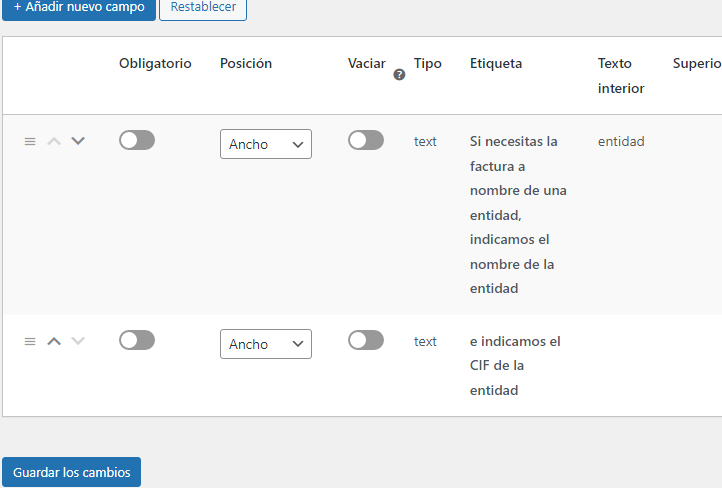Click the Añadir nuevo campo button
Image resolution: width=722 pixels, height=488 pixels.
tap(79, 8)
